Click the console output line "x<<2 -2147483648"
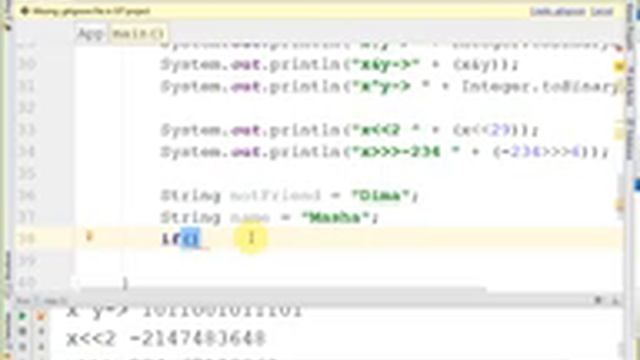This screenshot has width=640, height=360. tap(166, 338)
